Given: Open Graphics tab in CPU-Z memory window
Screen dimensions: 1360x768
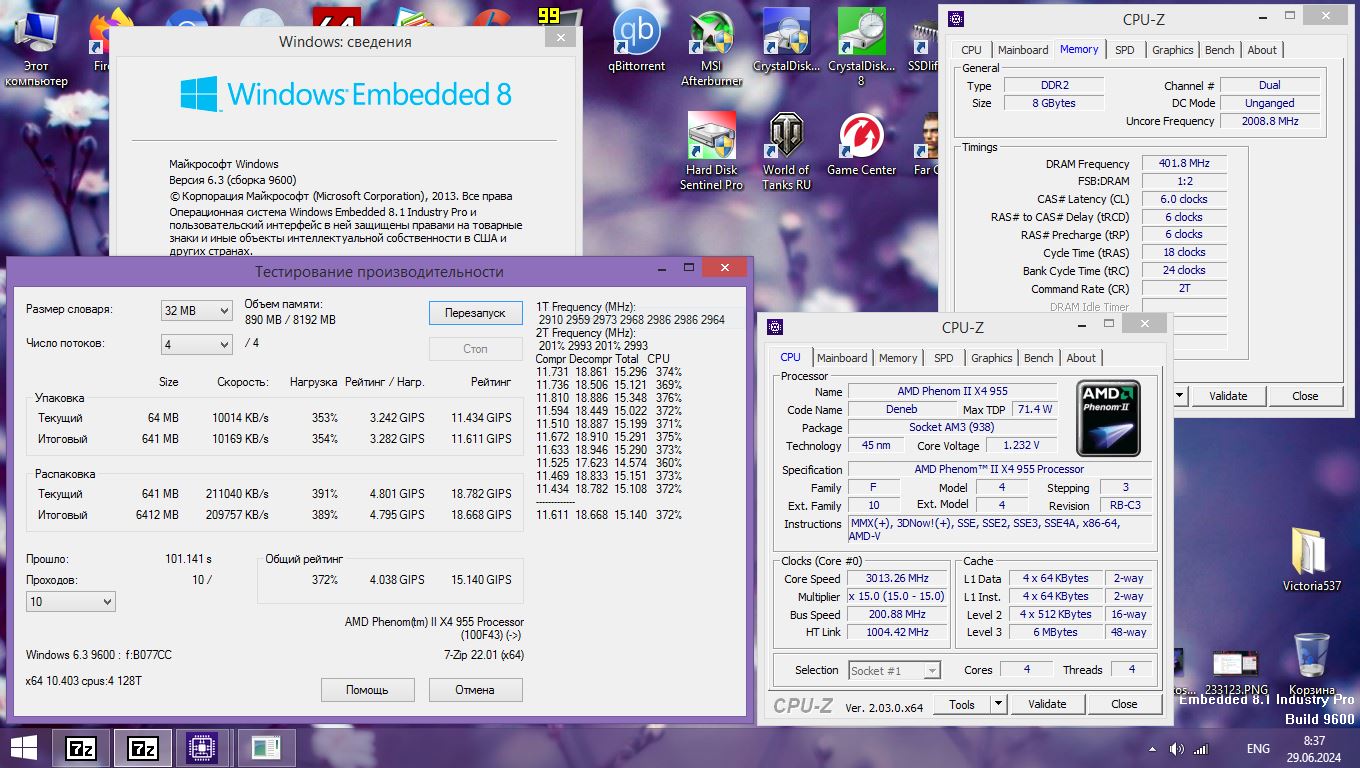Looking at the screenshot, I should click(1172, 50).
